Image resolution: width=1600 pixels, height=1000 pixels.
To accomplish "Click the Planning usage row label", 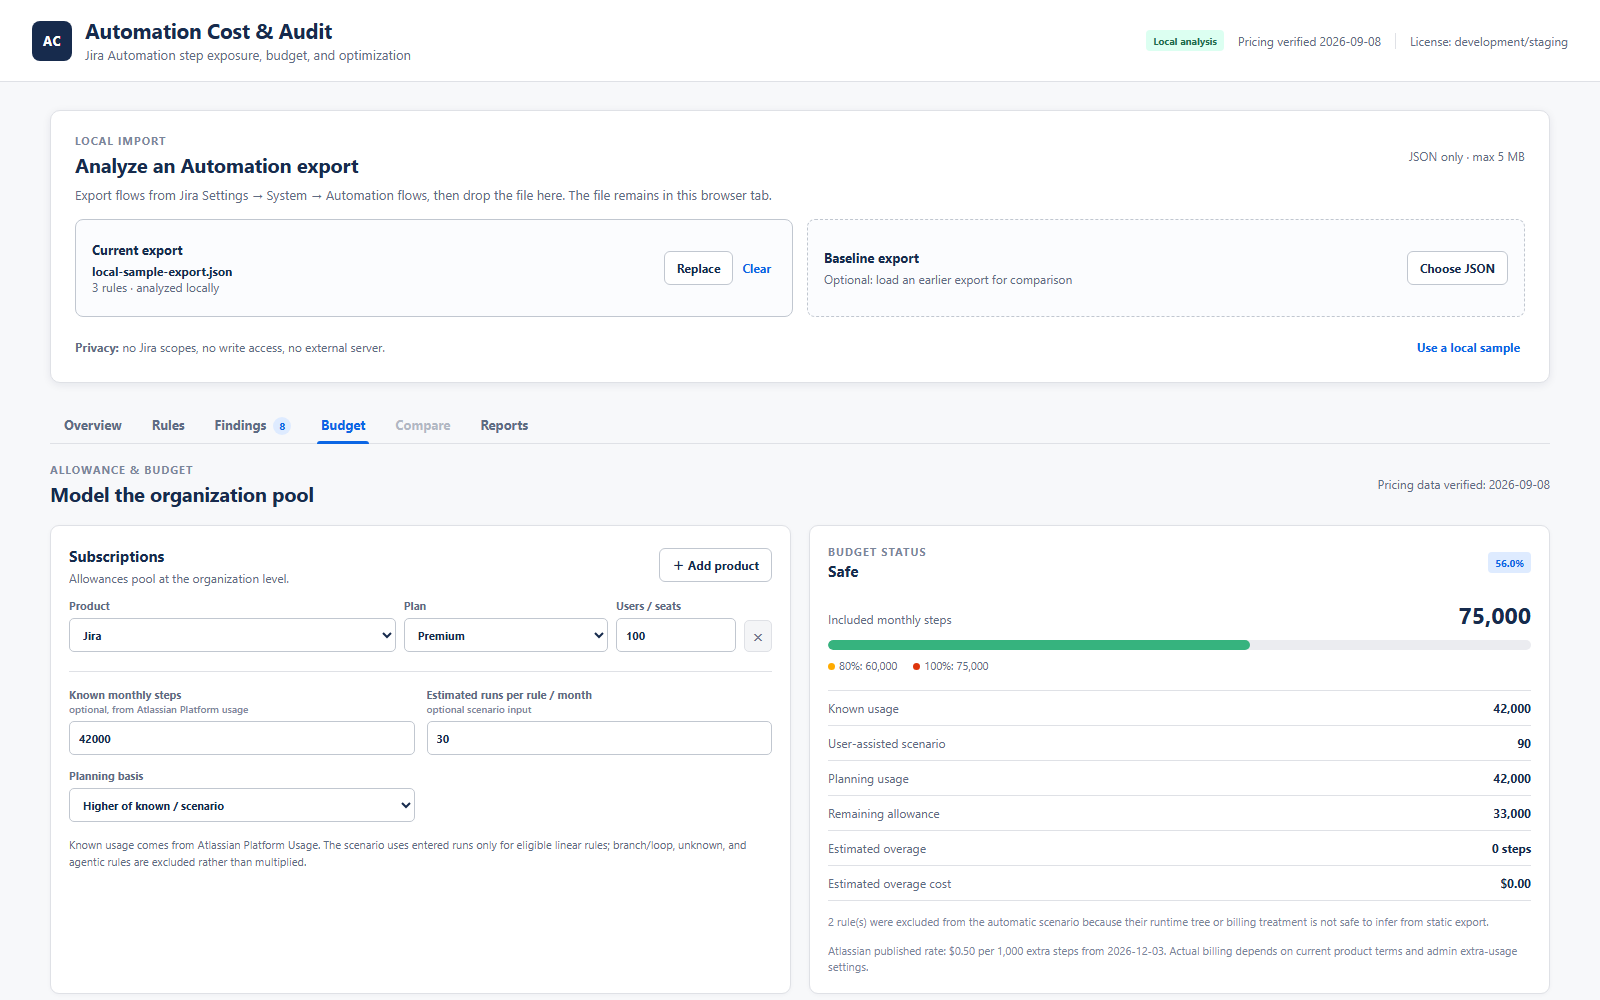I will 868,779.
